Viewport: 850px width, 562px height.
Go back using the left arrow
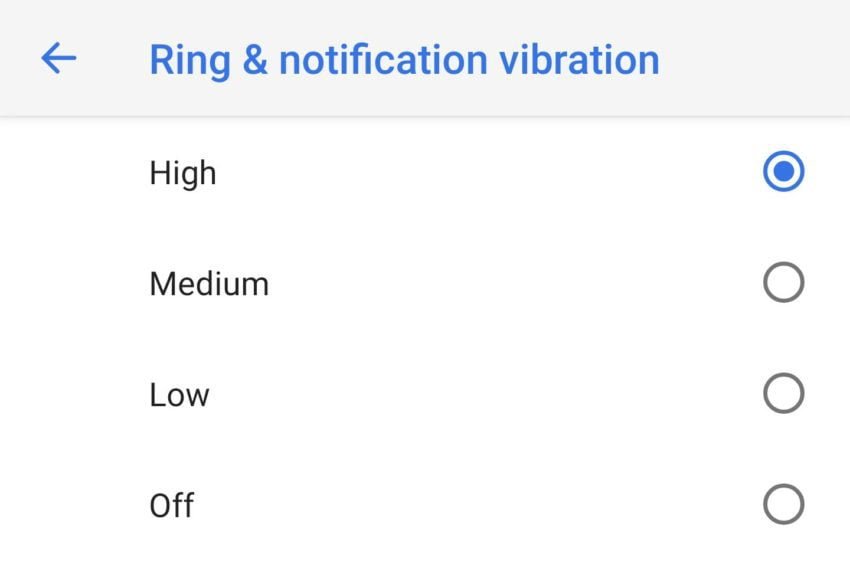click(x=59, y=59)
